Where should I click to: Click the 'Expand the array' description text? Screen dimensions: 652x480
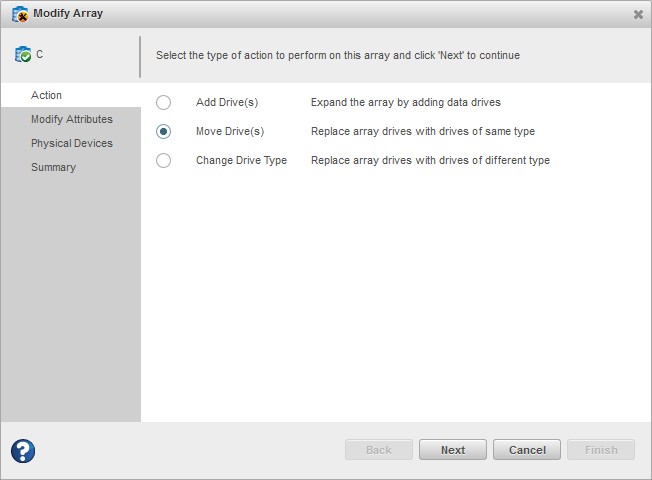(405, 102)
